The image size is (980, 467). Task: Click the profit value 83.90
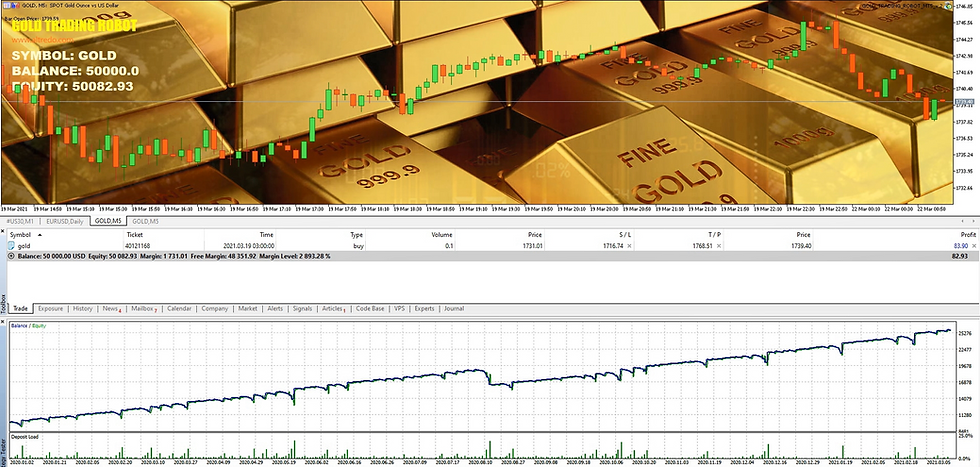[x=961, y=246]
